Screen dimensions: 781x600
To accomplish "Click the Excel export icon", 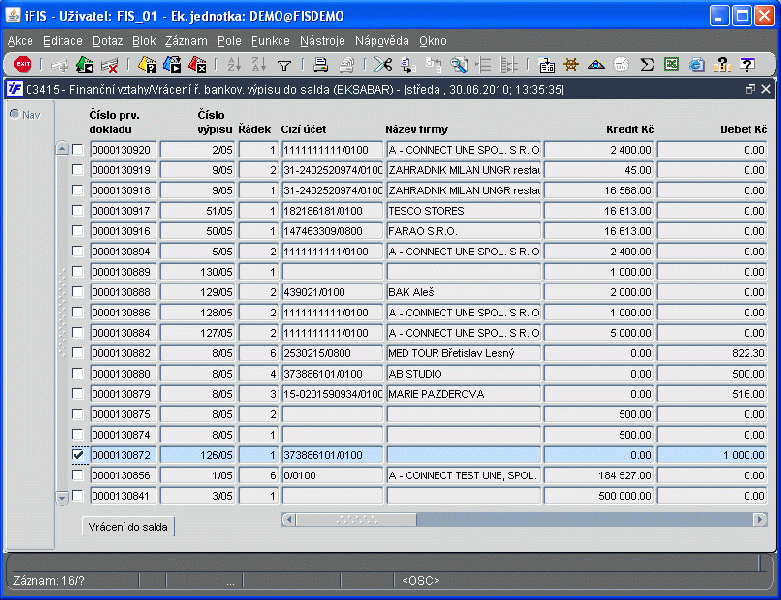I will tap(672, 65).
